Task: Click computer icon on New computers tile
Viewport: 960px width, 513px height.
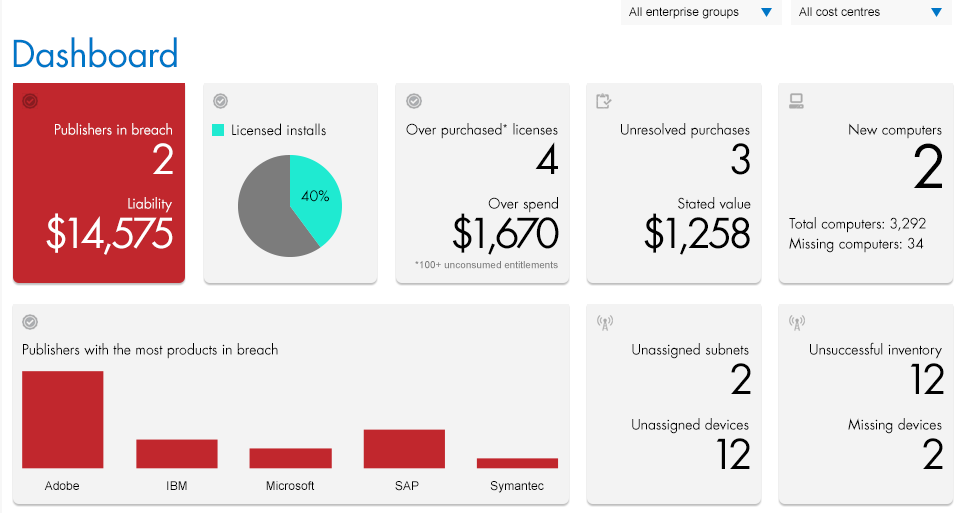Action: (797, 101)
